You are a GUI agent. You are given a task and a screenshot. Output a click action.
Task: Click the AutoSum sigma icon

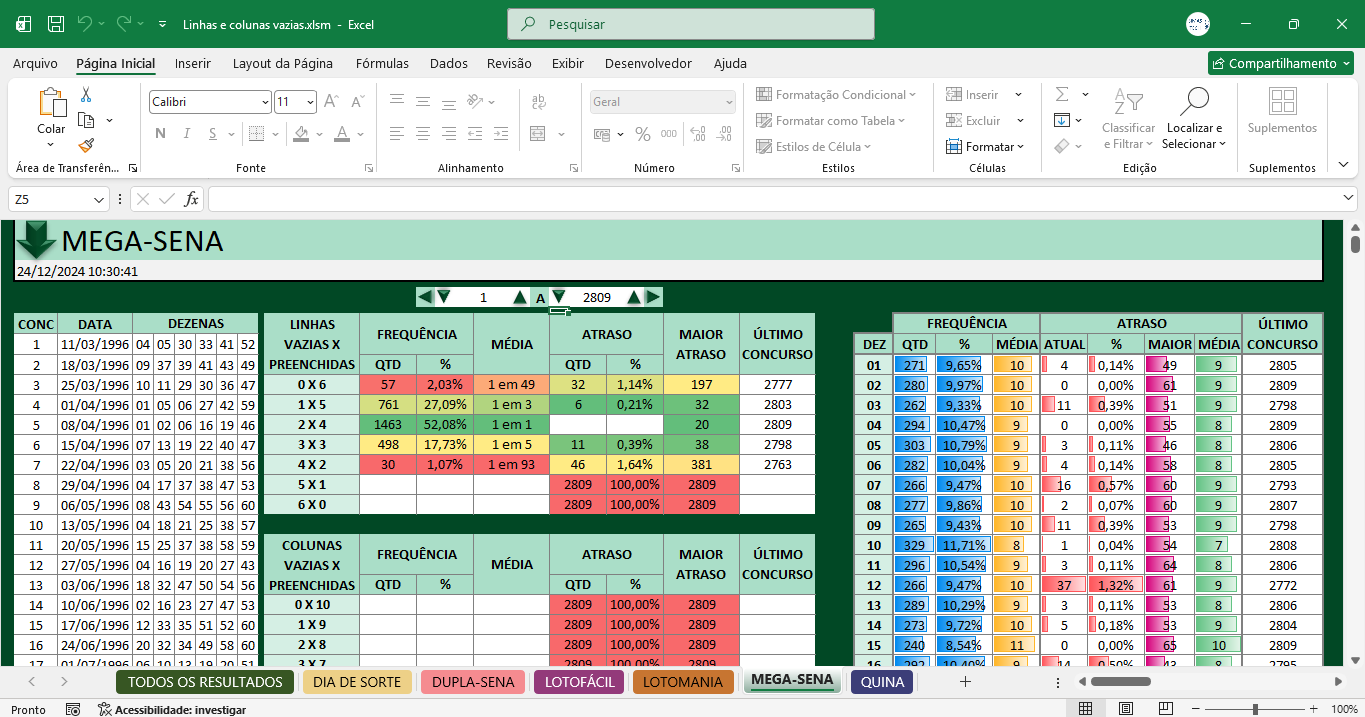coord(1062,94)
